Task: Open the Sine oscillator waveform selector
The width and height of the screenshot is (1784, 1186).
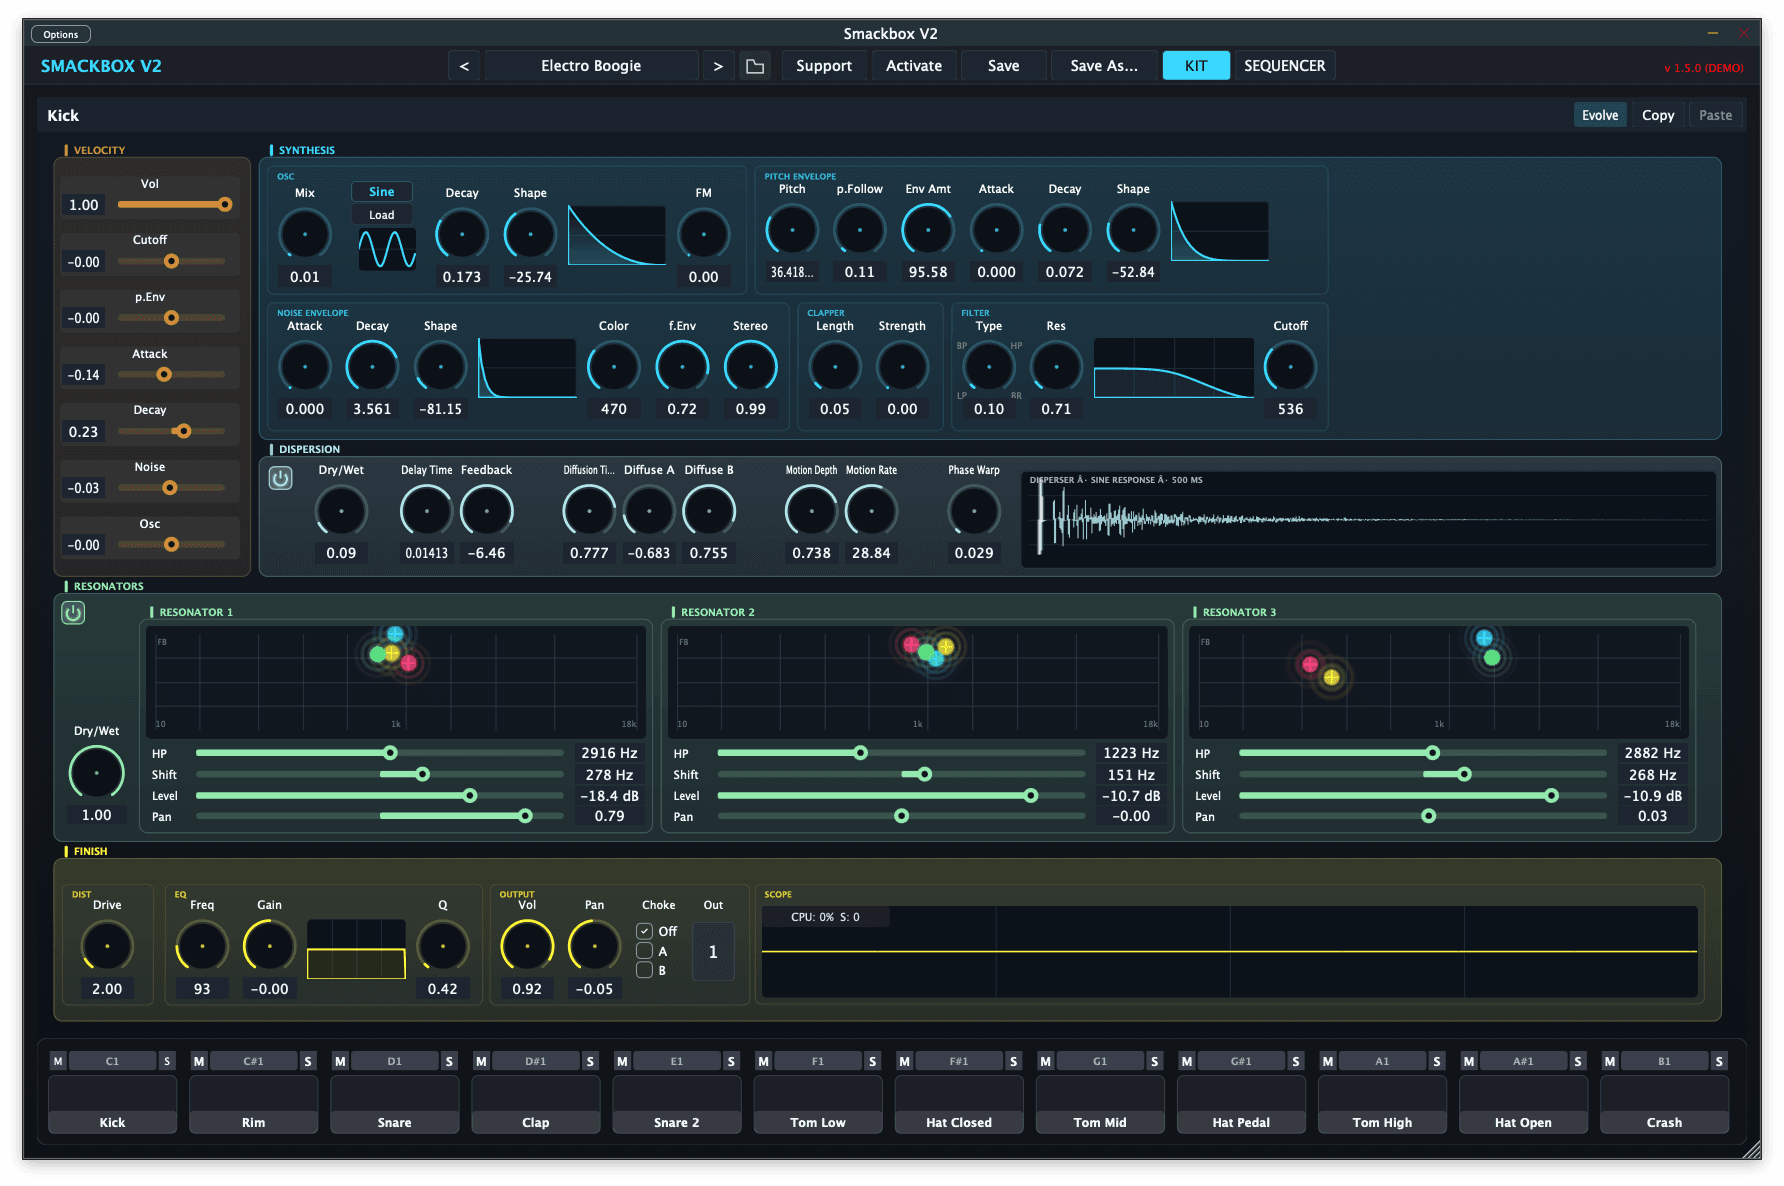Action: pyautogui.click(x=382, y=192)
